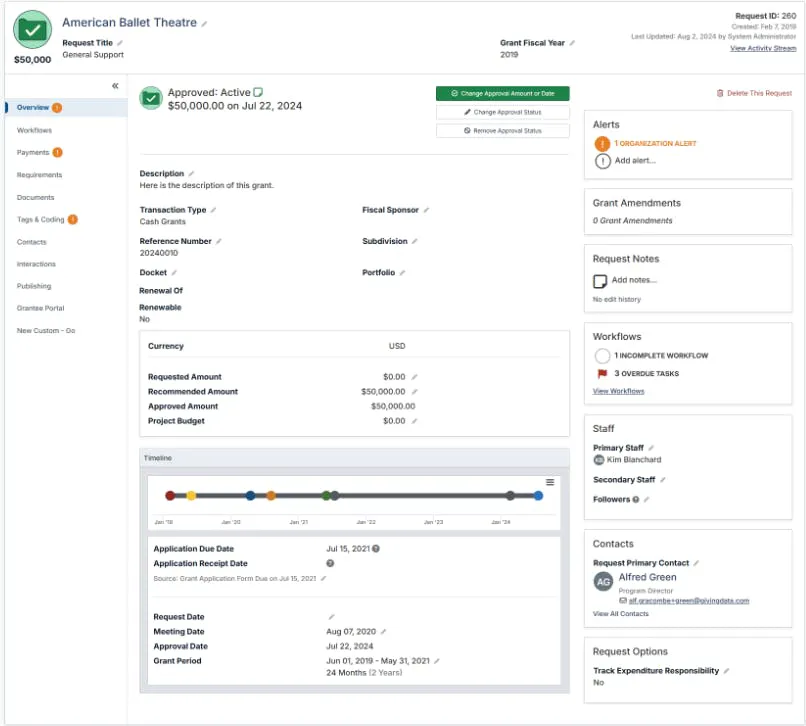Edit Track Expenditure Responsibility pencil
806x726 pixels.
(726, 671)
